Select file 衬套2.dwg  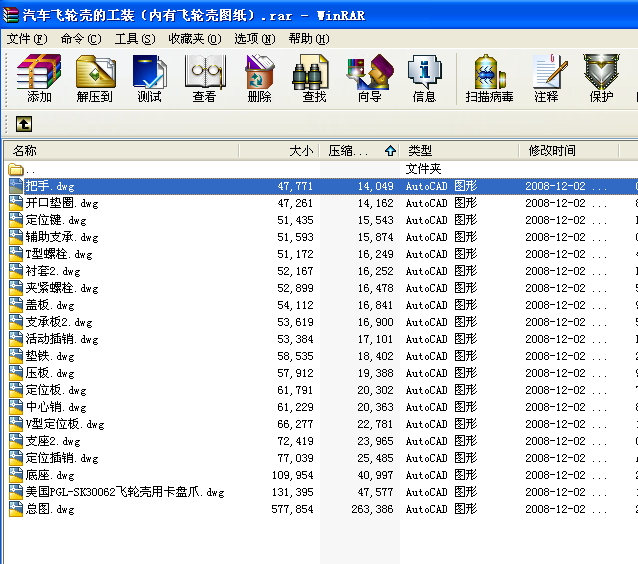tap(53, 271)
